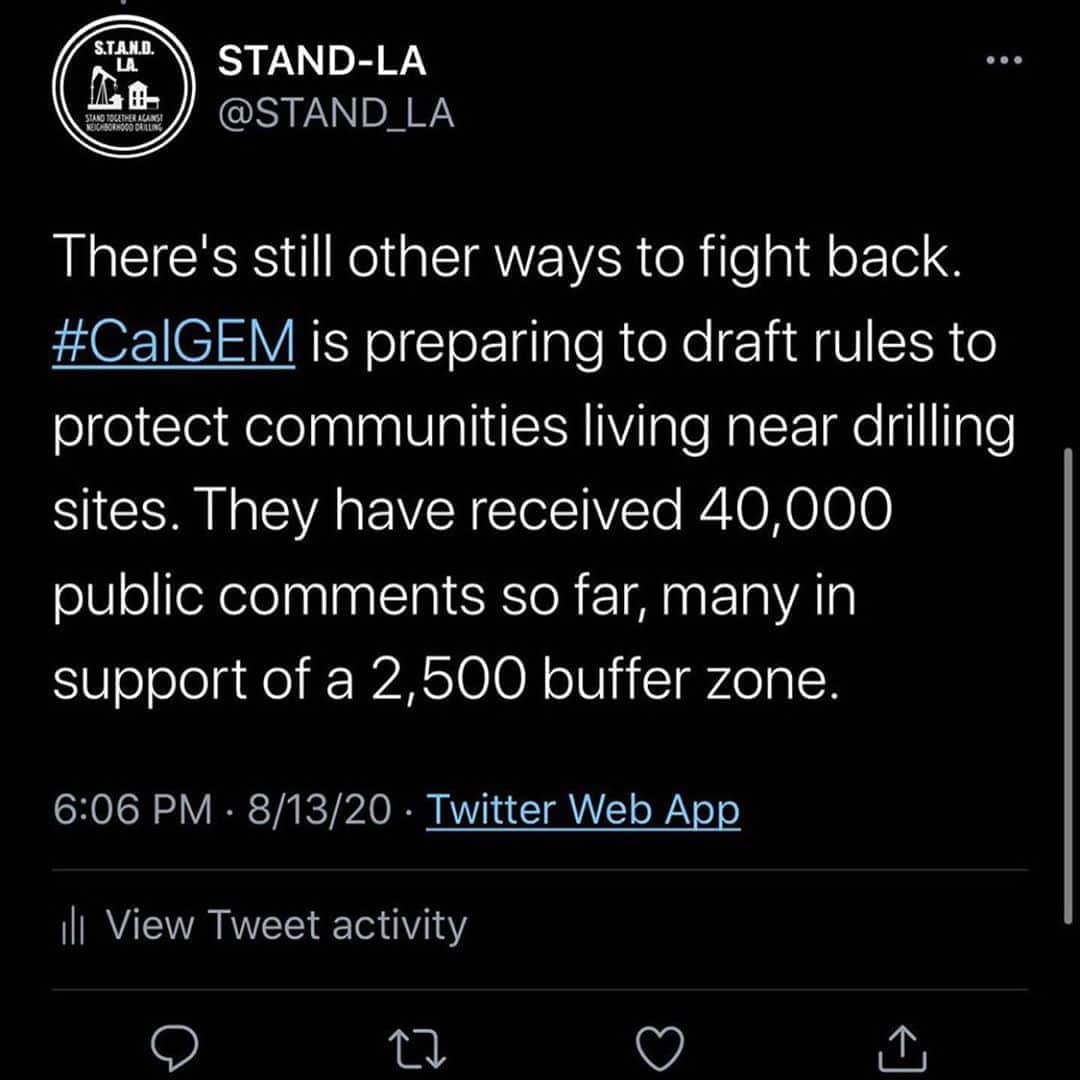Open the share tweet icon
This screenshot has width=1080, height=1080.
[x=903, y=1048]
